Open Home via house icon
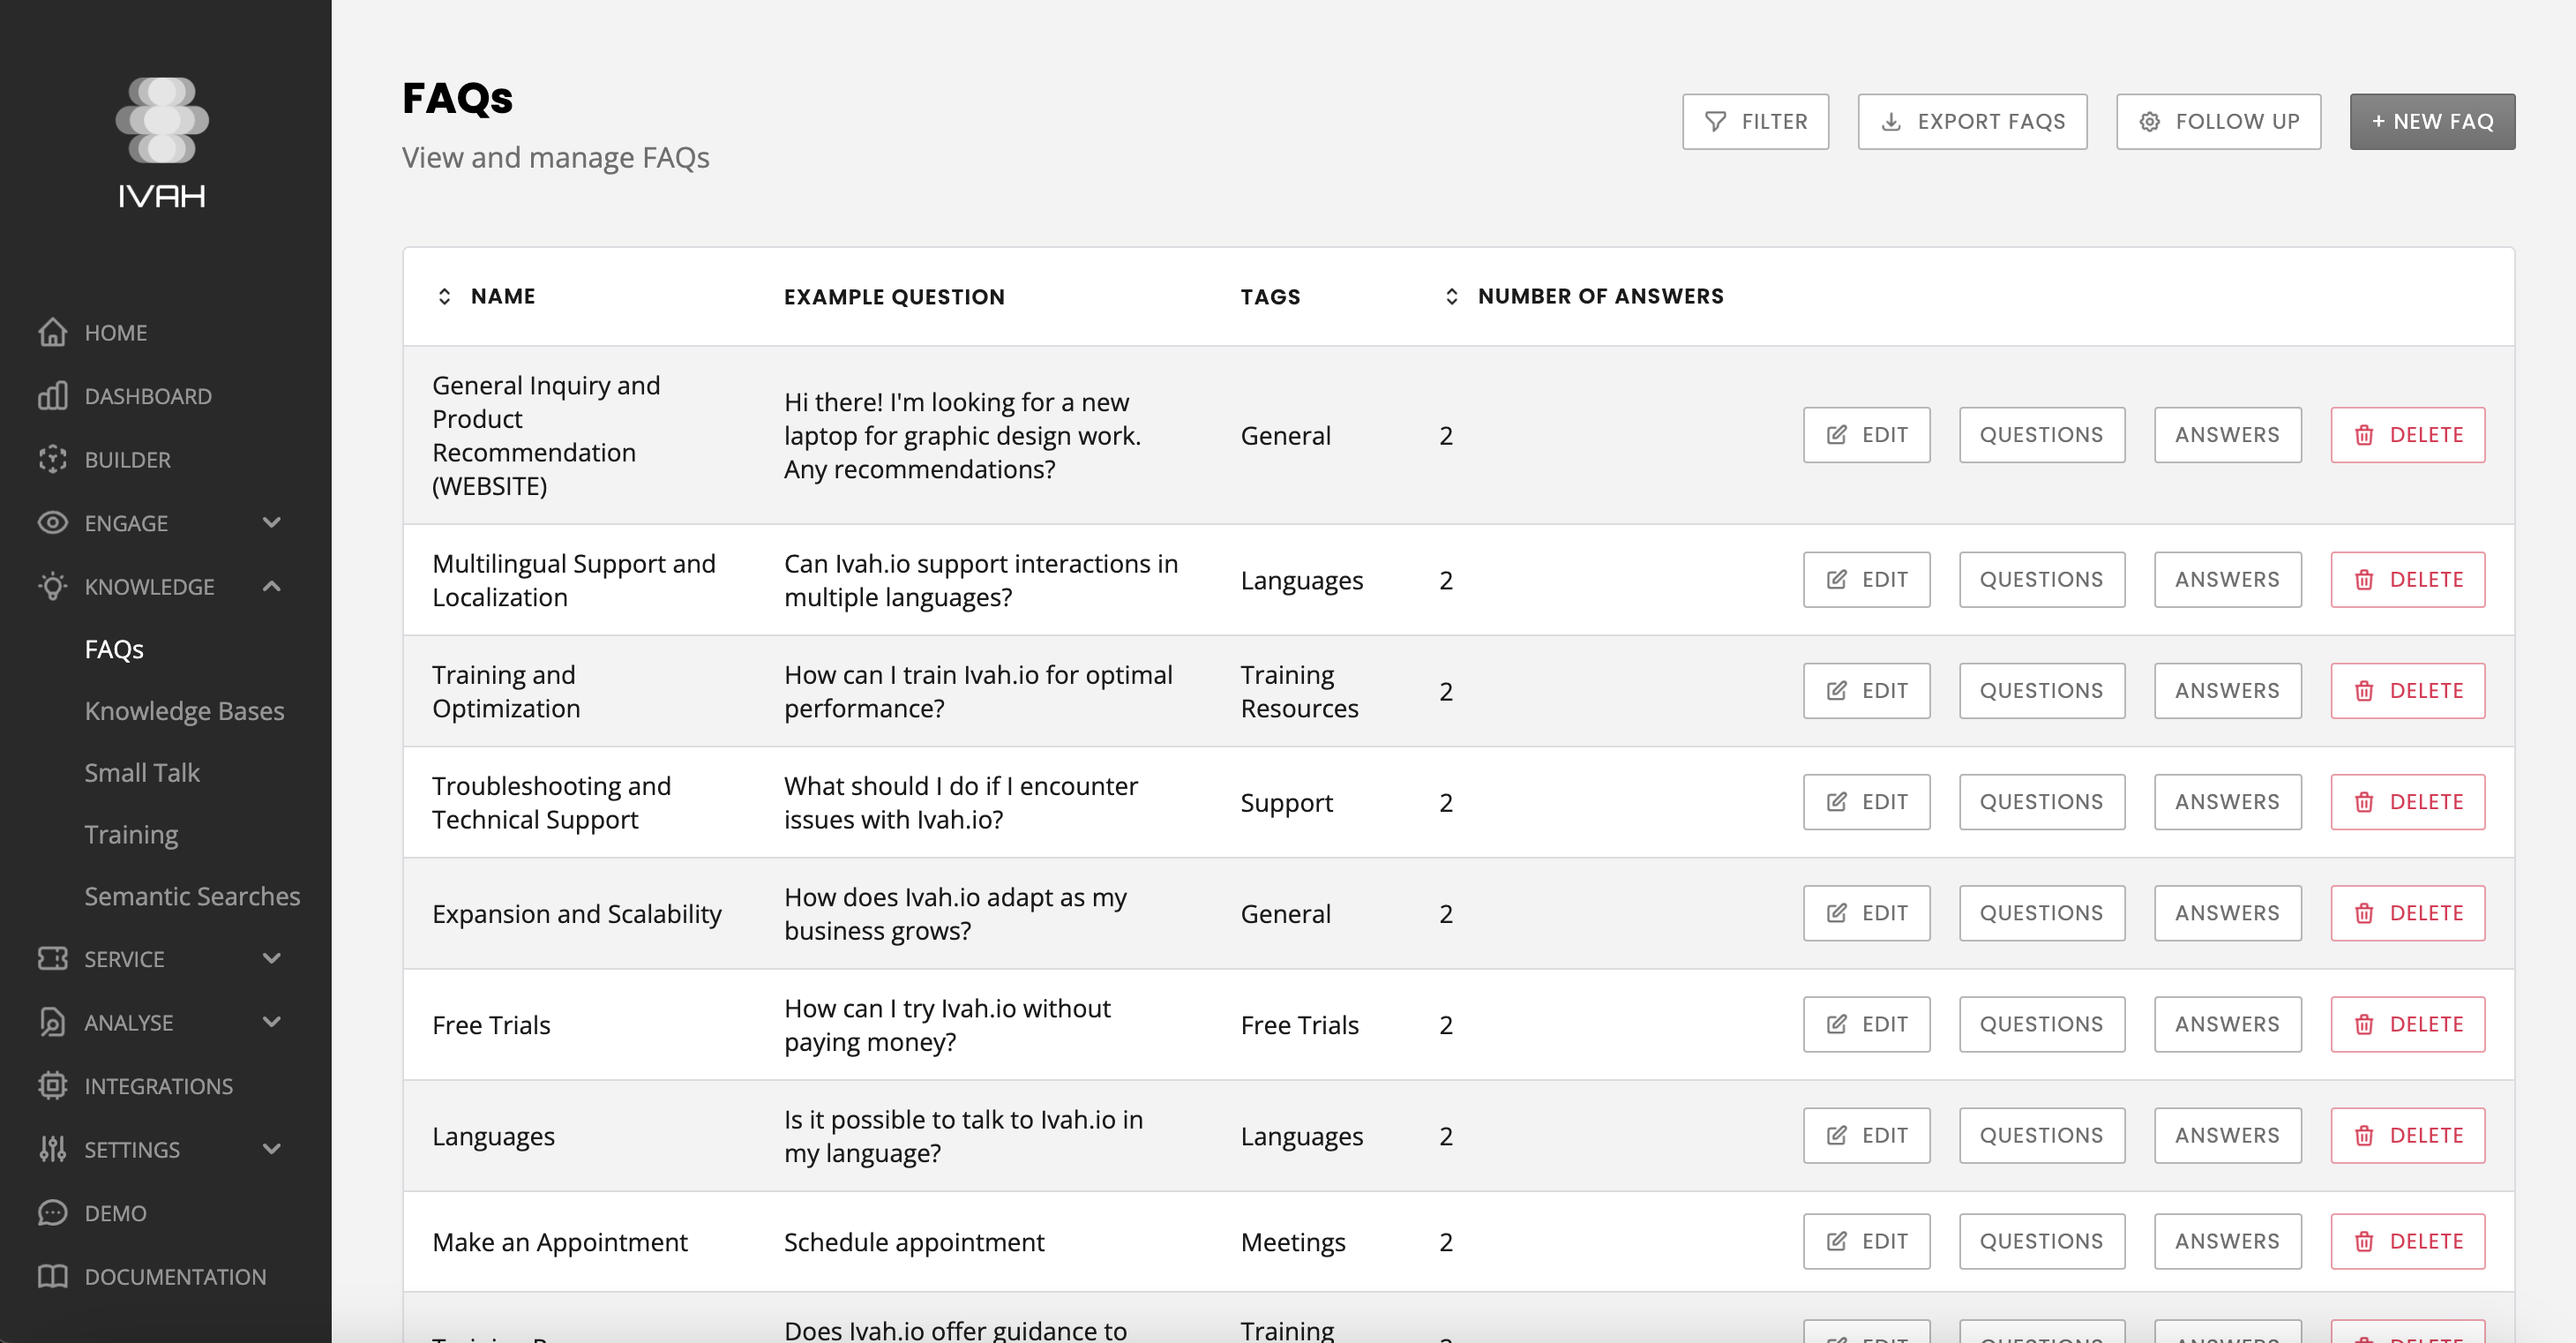 tap(52, 332)
